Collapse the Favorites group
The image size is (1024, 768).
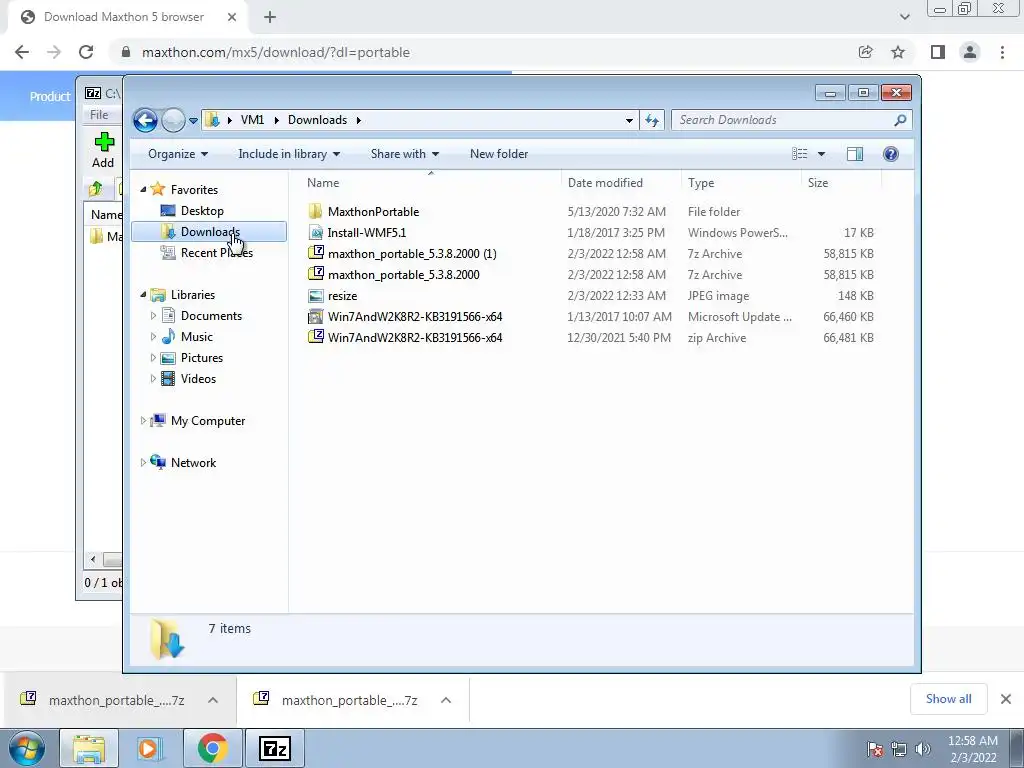(x=144, y=189)
